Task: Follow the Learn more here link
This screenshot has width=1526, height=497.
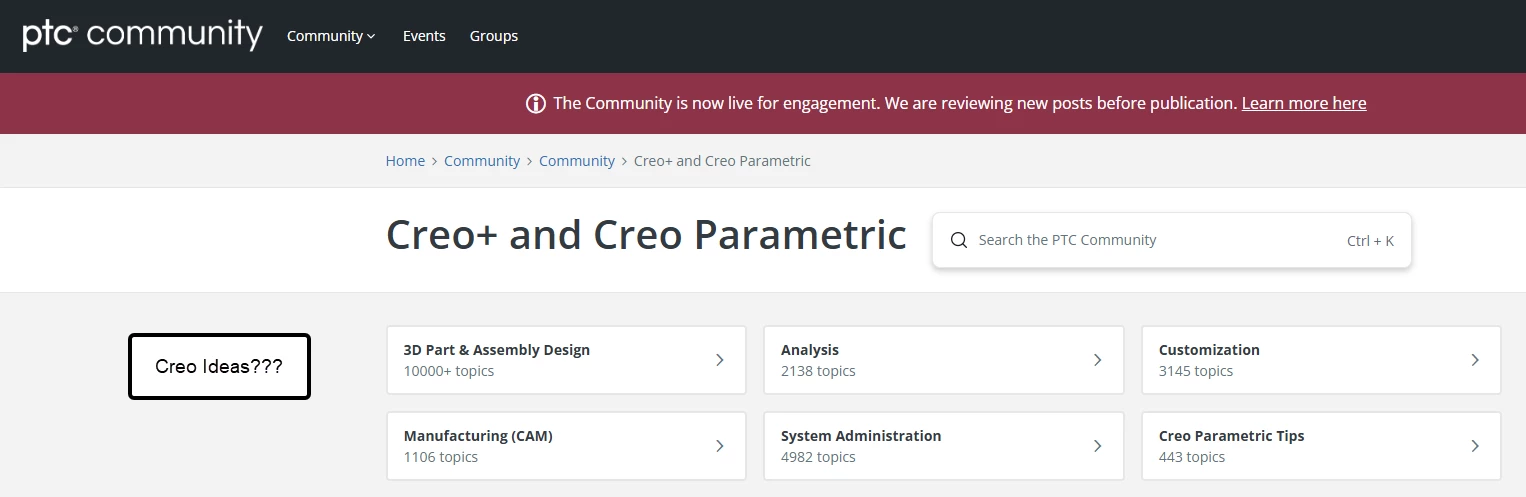Action: [1304, 103]
